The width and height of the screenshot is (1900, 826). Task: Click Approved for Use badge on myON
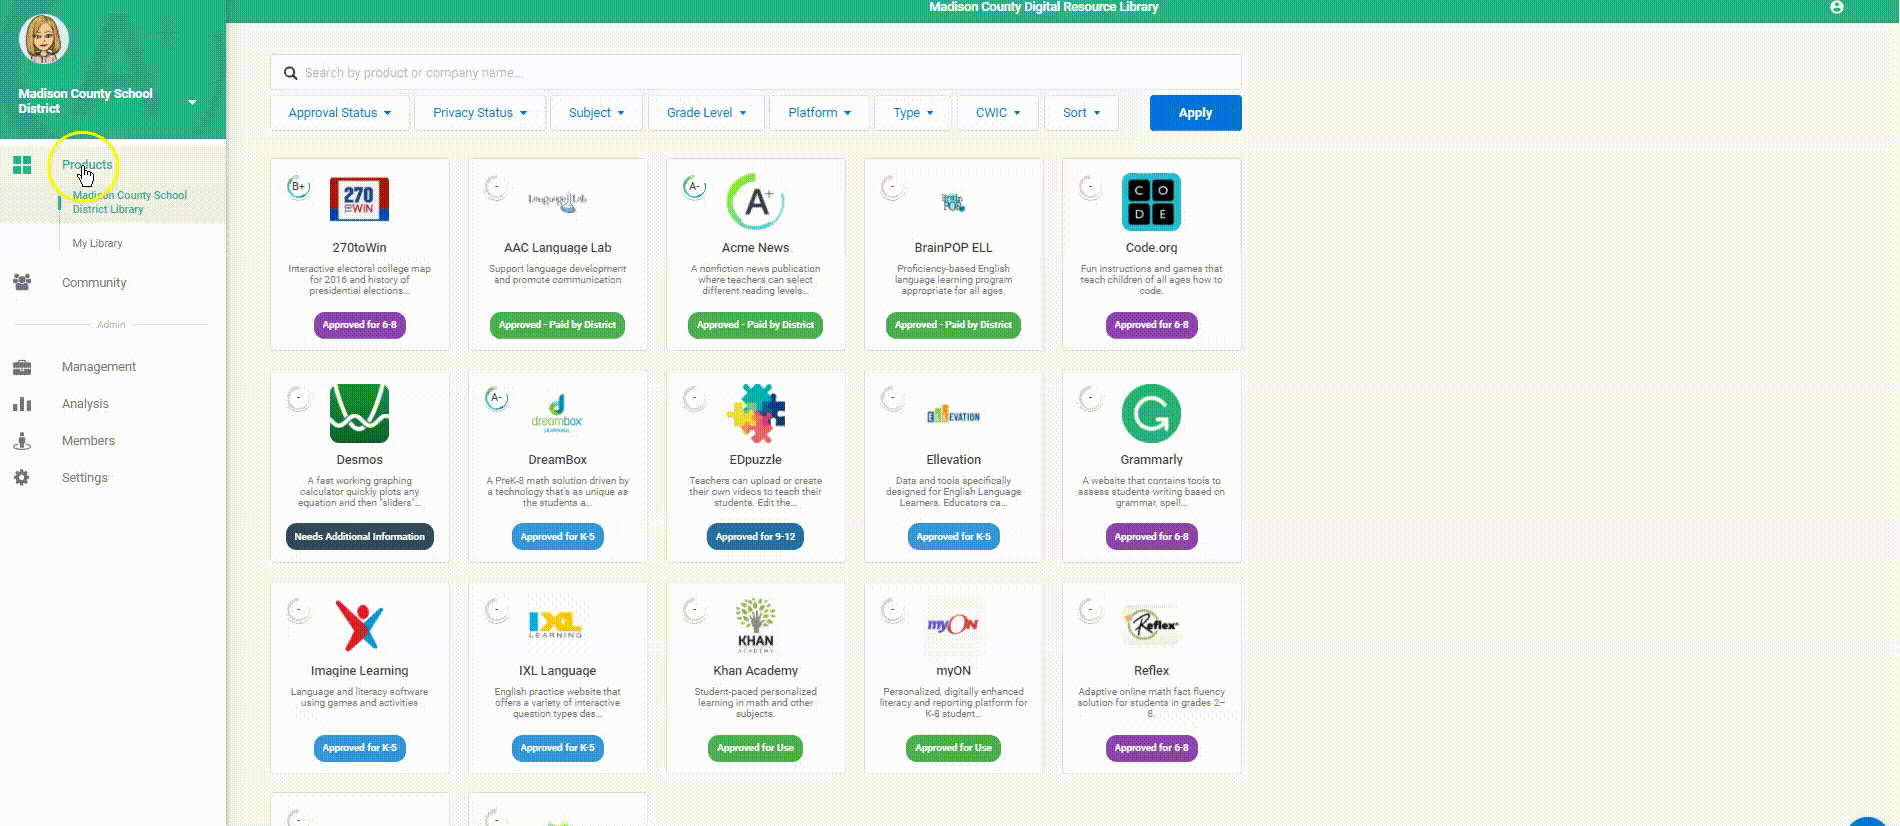(953, 748)
